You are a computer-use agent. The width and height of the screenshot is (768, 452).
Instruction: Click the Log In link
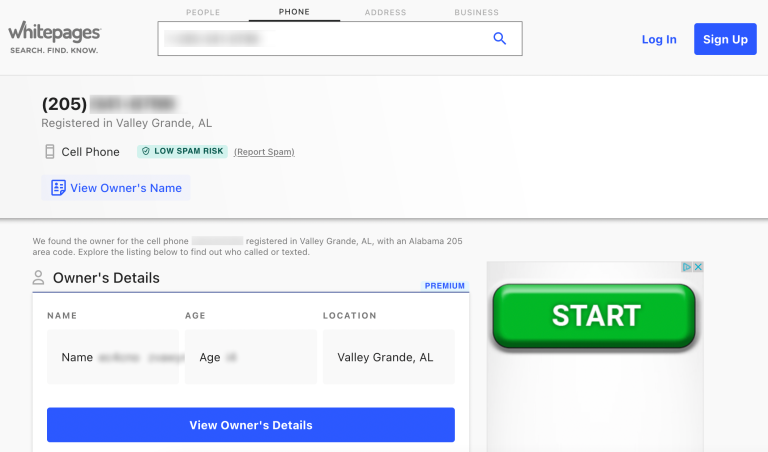point(659,39)
